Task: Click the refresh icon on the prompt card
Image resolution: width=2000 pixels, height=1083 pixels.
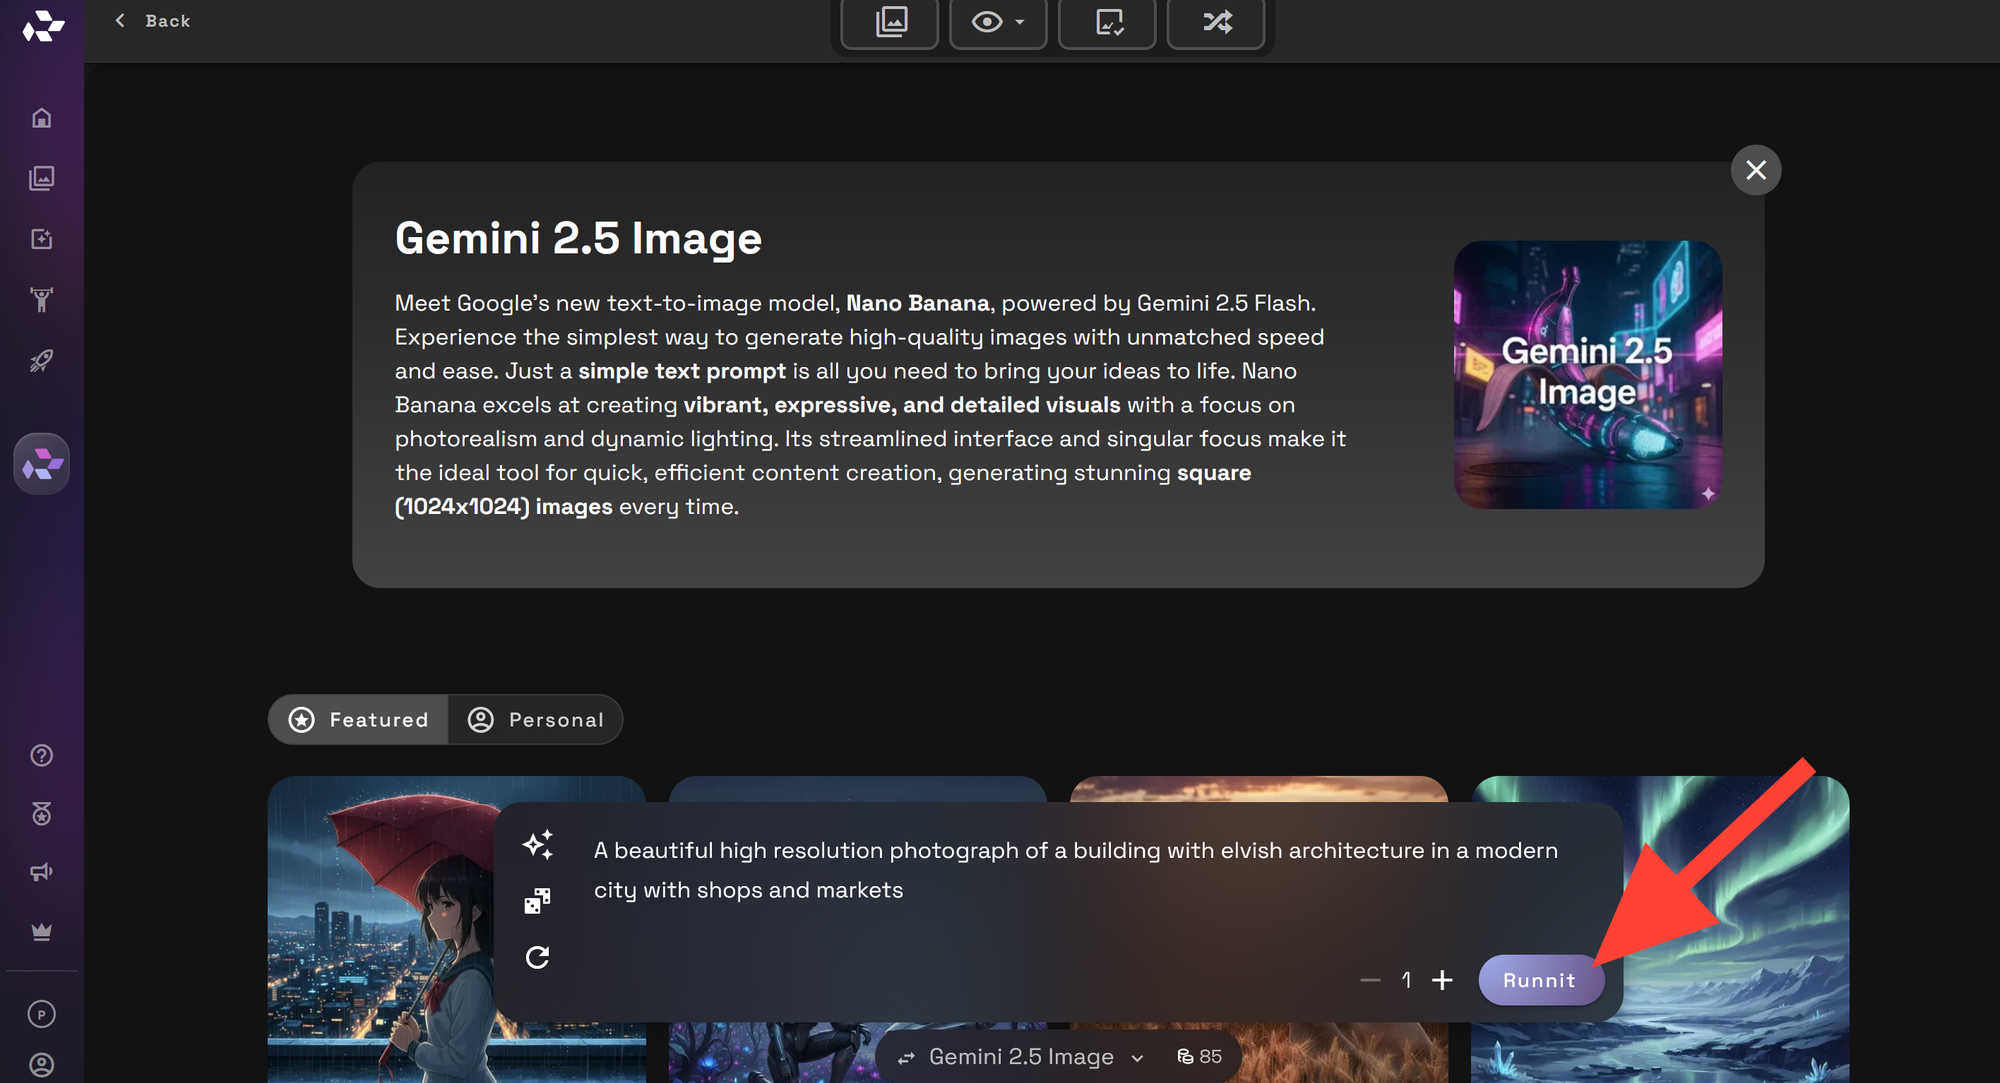Action: click(537, 957)
